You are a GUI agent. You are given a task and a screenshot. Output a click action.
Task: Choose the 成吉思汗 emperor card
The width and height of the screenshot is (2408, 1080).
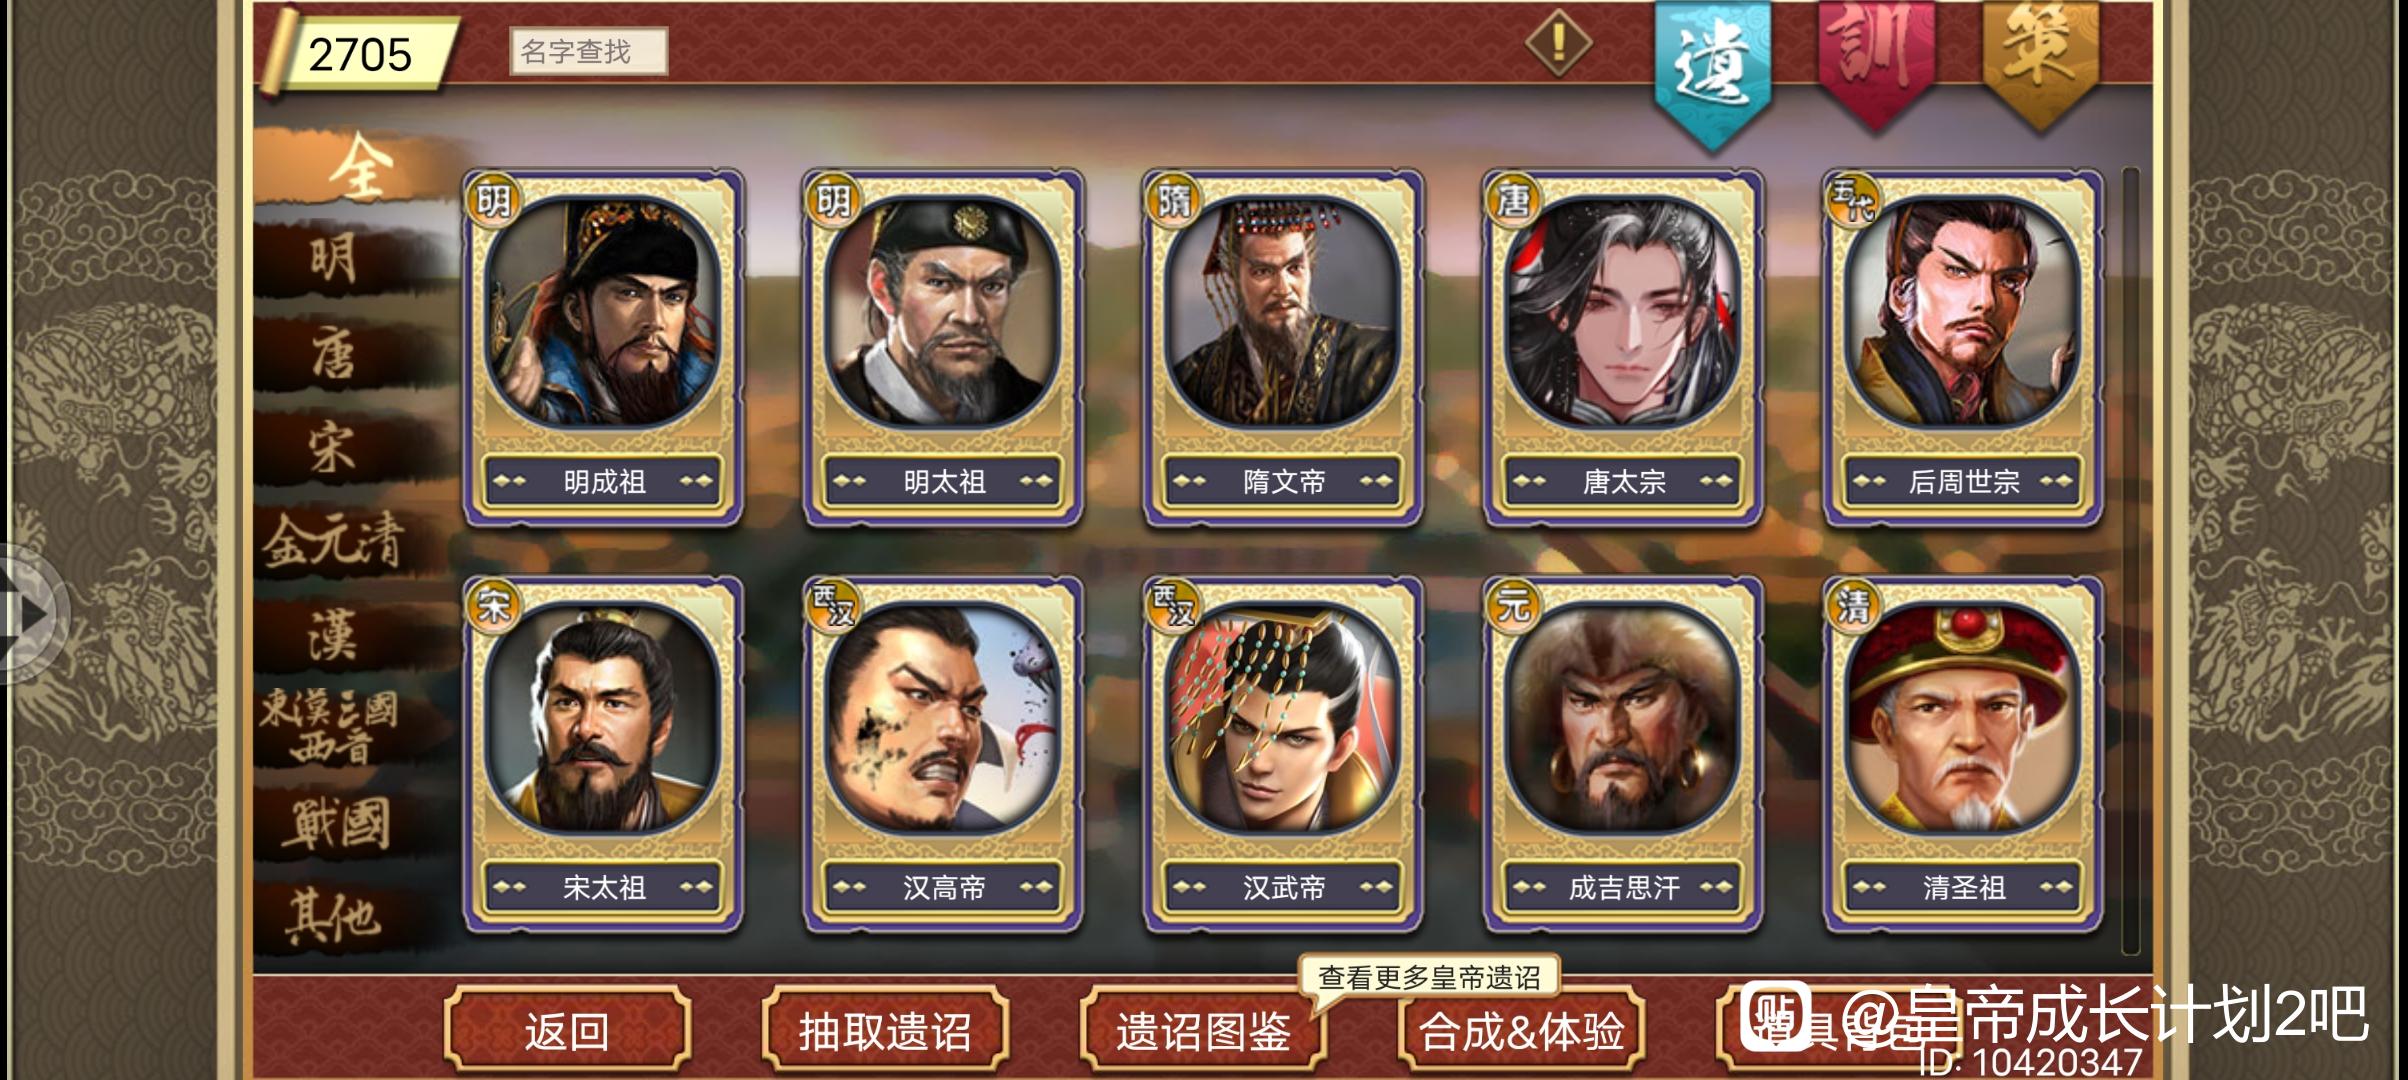click(1623, 754)
